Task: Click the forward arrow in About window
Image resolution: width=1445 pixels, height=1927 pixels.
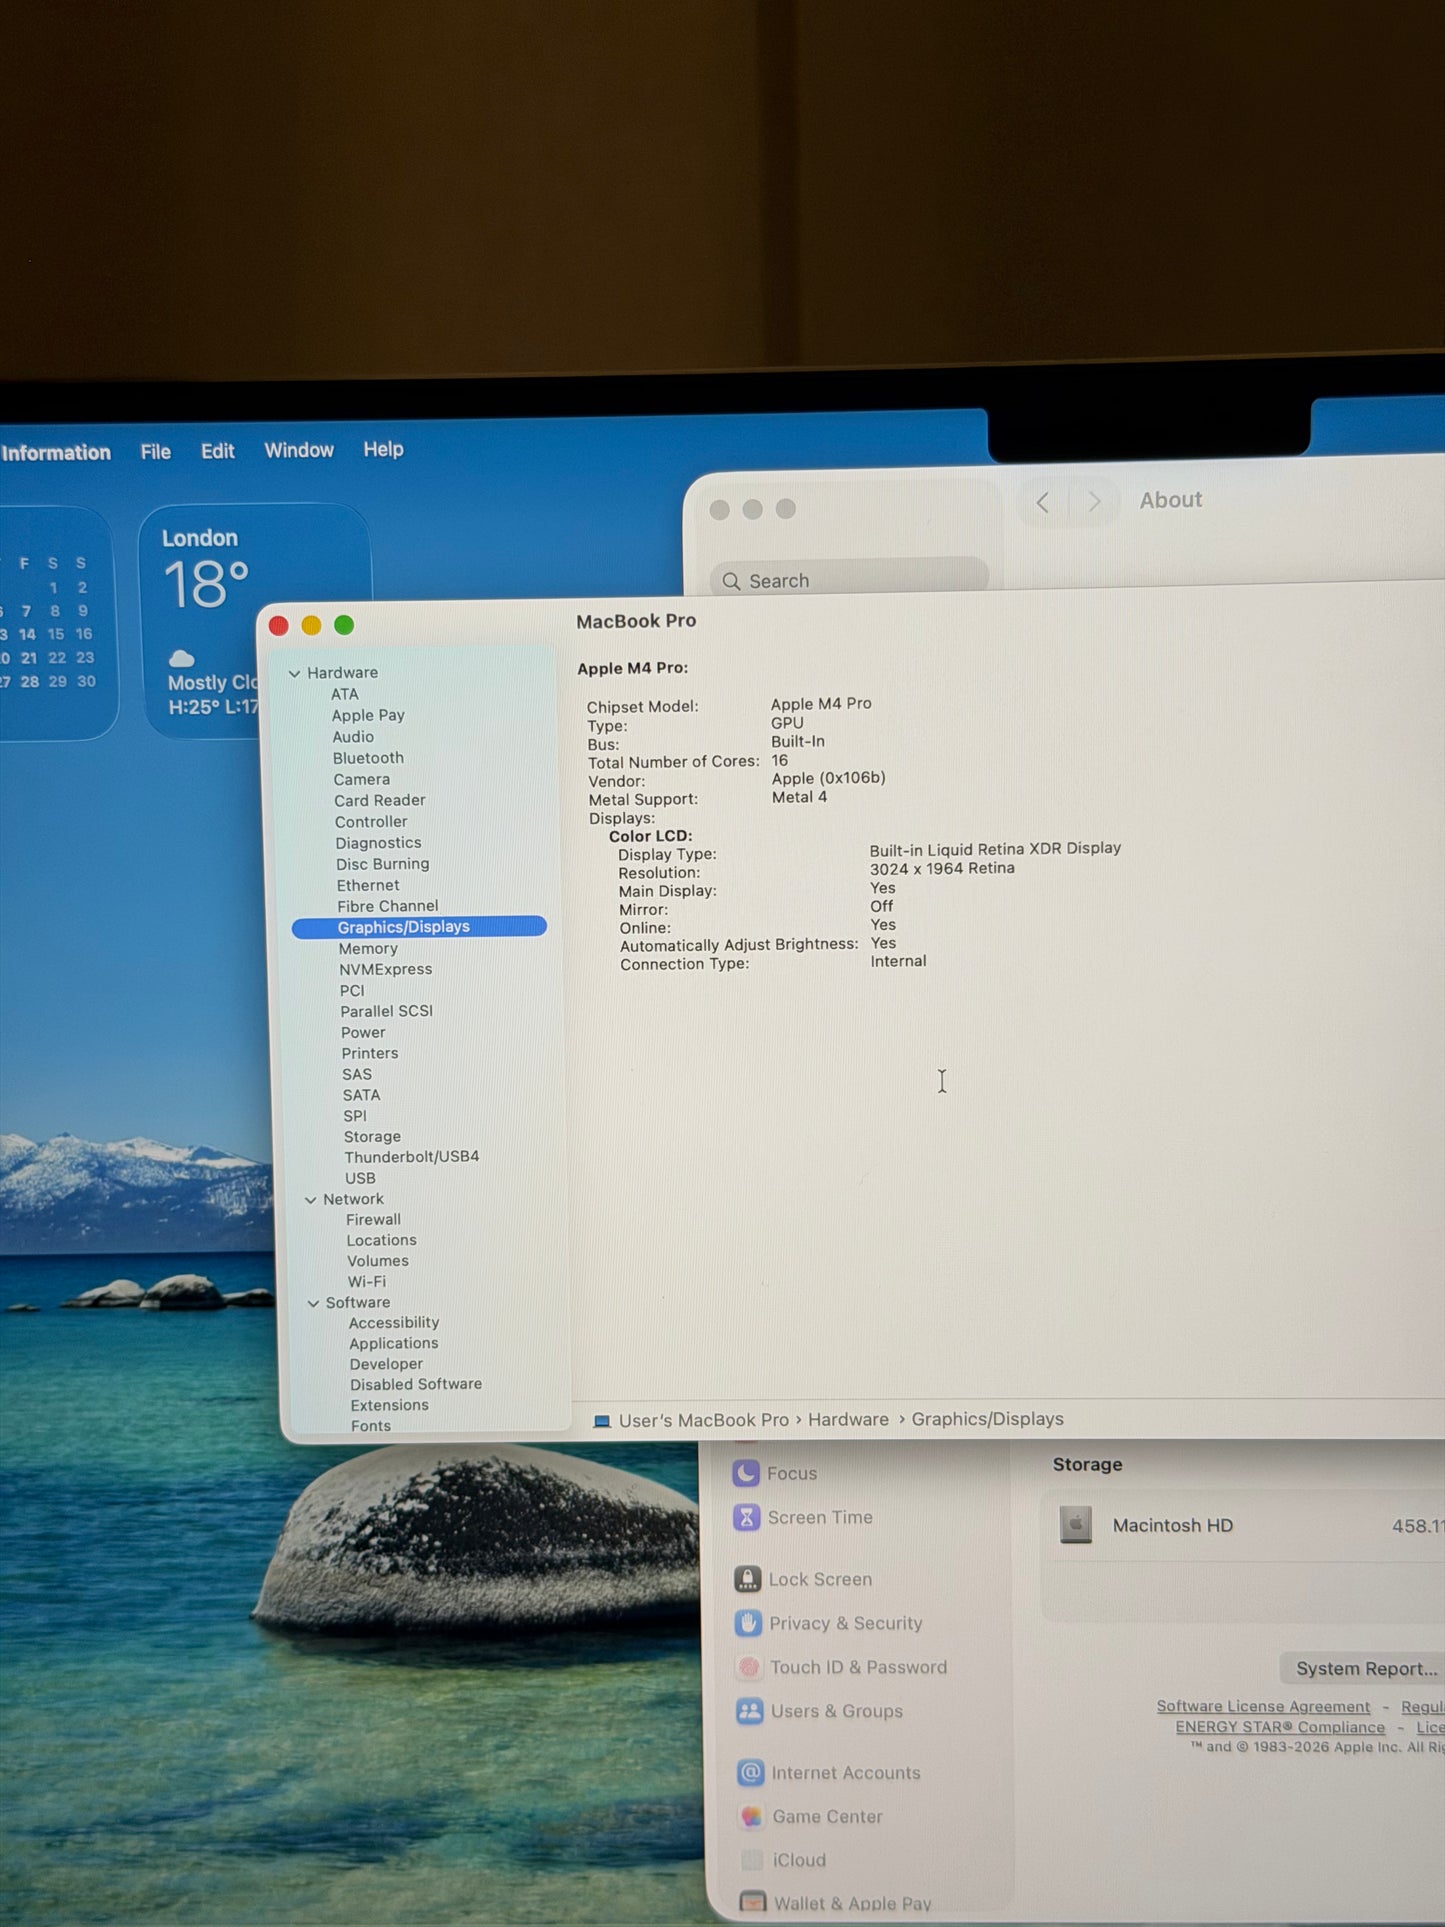Action: point(1094,502)
